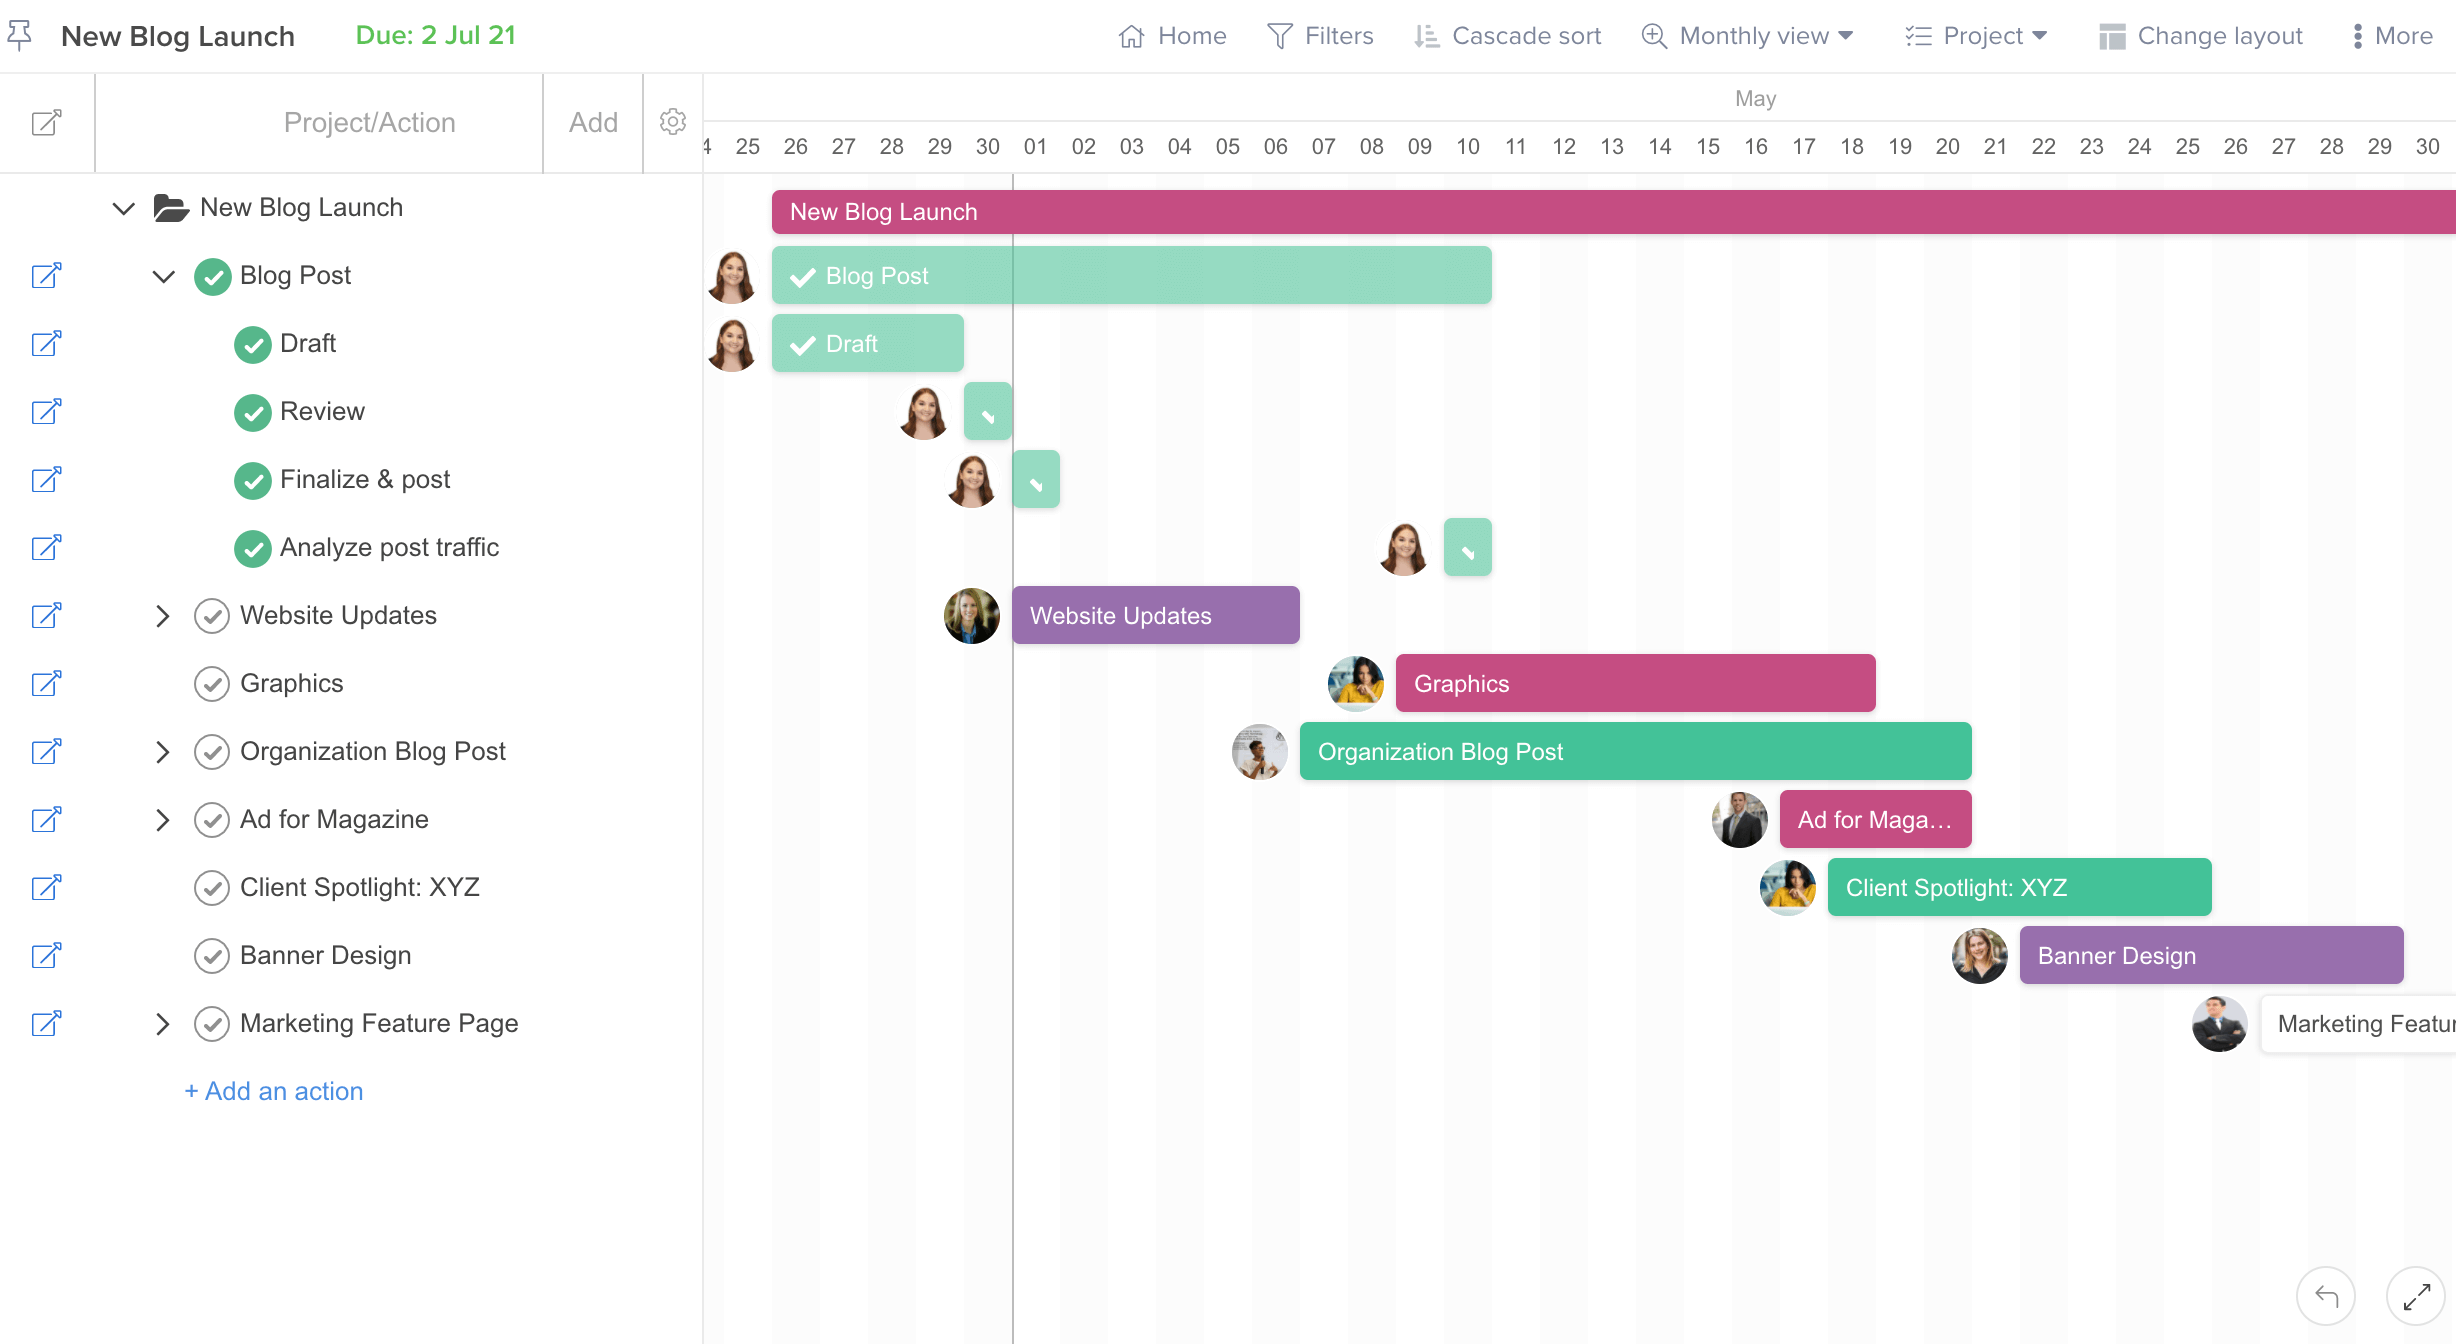Mark Banner Design as complete
2456x1344 pixels.
212,956
